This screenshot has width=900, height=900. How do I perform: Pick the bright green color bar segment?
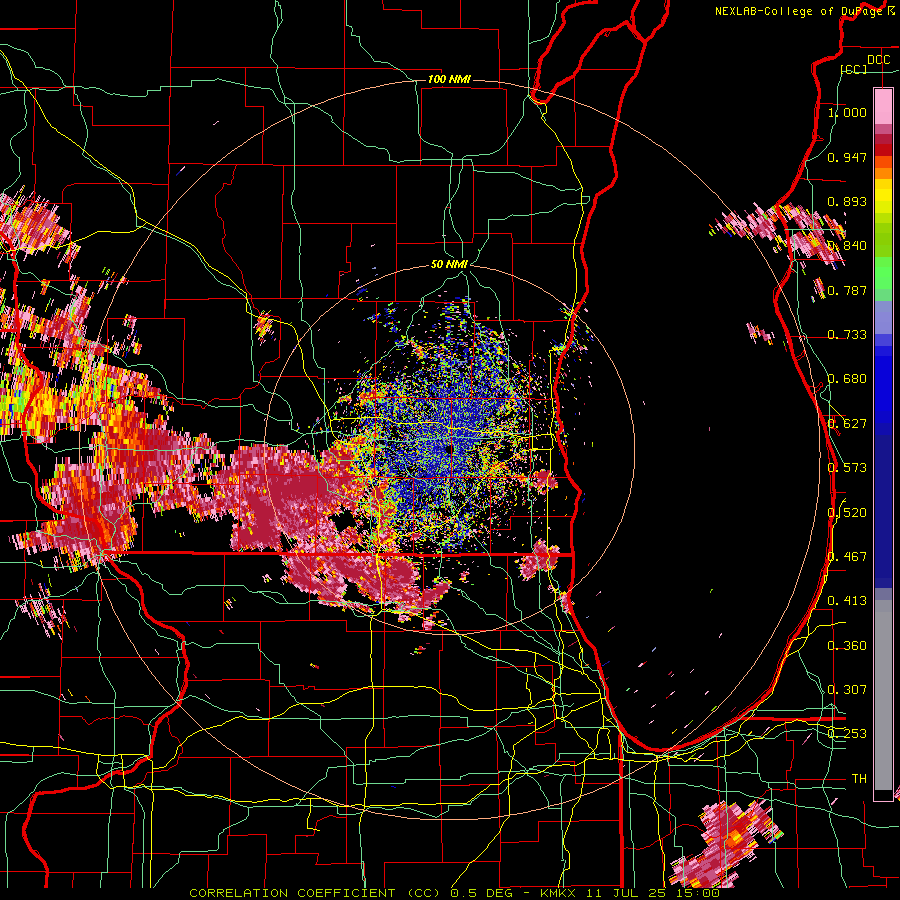coord(883,273)
